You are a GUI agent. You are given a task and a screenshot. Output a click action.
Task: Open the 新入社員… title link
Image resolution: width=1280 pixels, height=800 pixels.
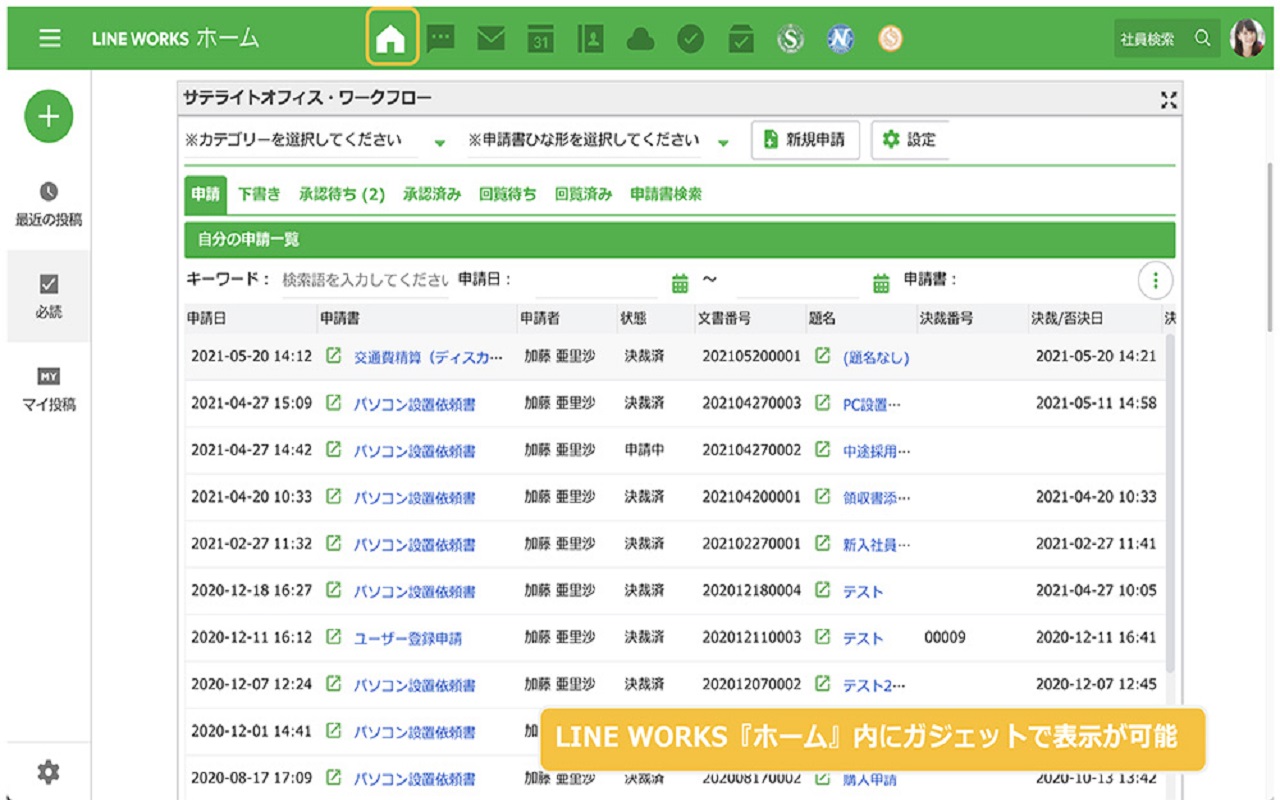877,545
